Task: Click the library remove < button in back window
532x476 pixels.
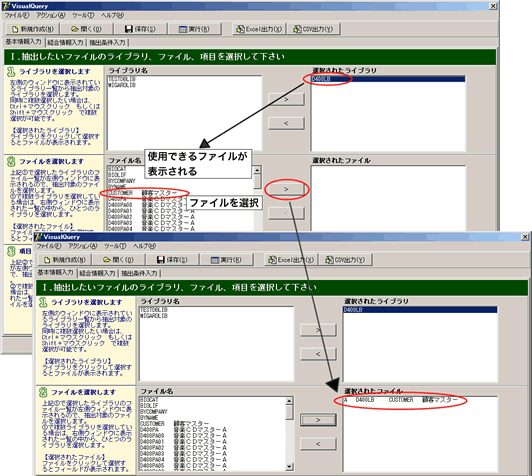Action: [x=286, y=123]
